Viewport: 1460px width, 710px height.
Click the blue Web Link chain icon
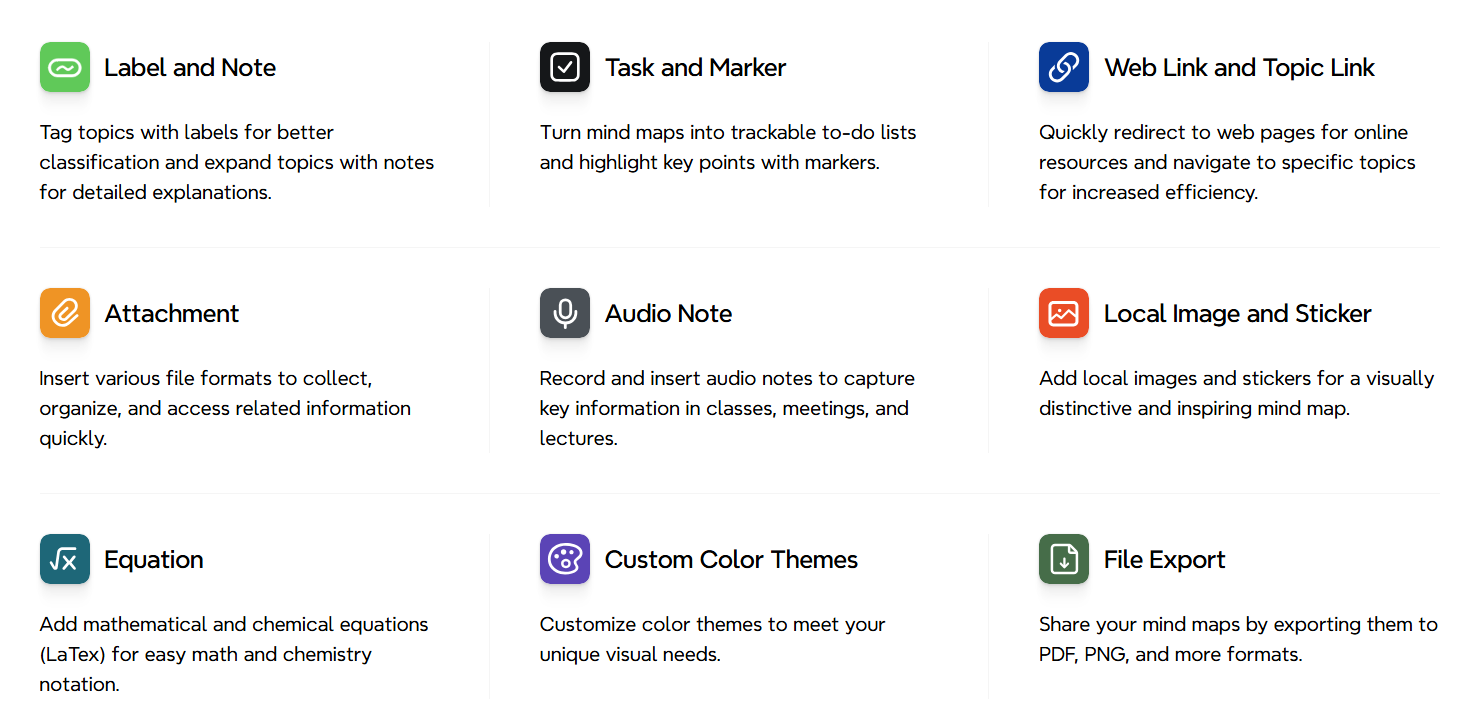[1064, 67]
